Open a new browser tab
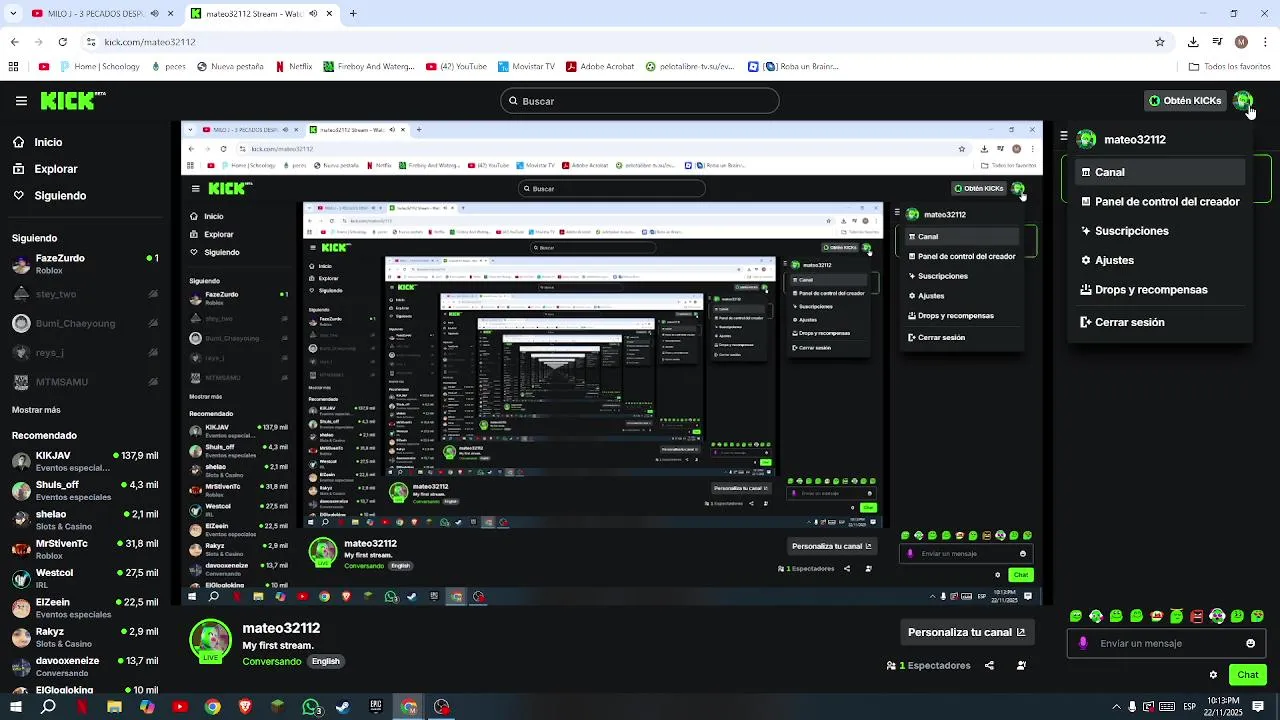The width and height of the screenshot is (1280, 720). (x=352, y=14)
